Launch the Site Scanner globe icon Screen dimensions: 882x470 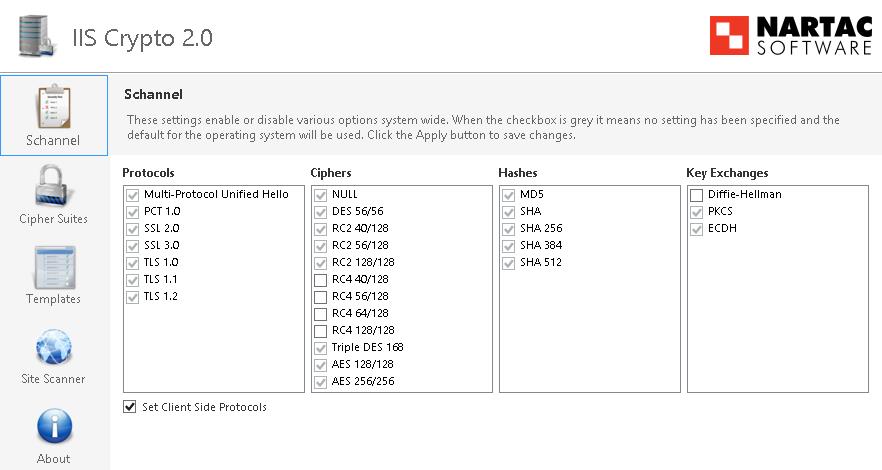pos(53,346)
